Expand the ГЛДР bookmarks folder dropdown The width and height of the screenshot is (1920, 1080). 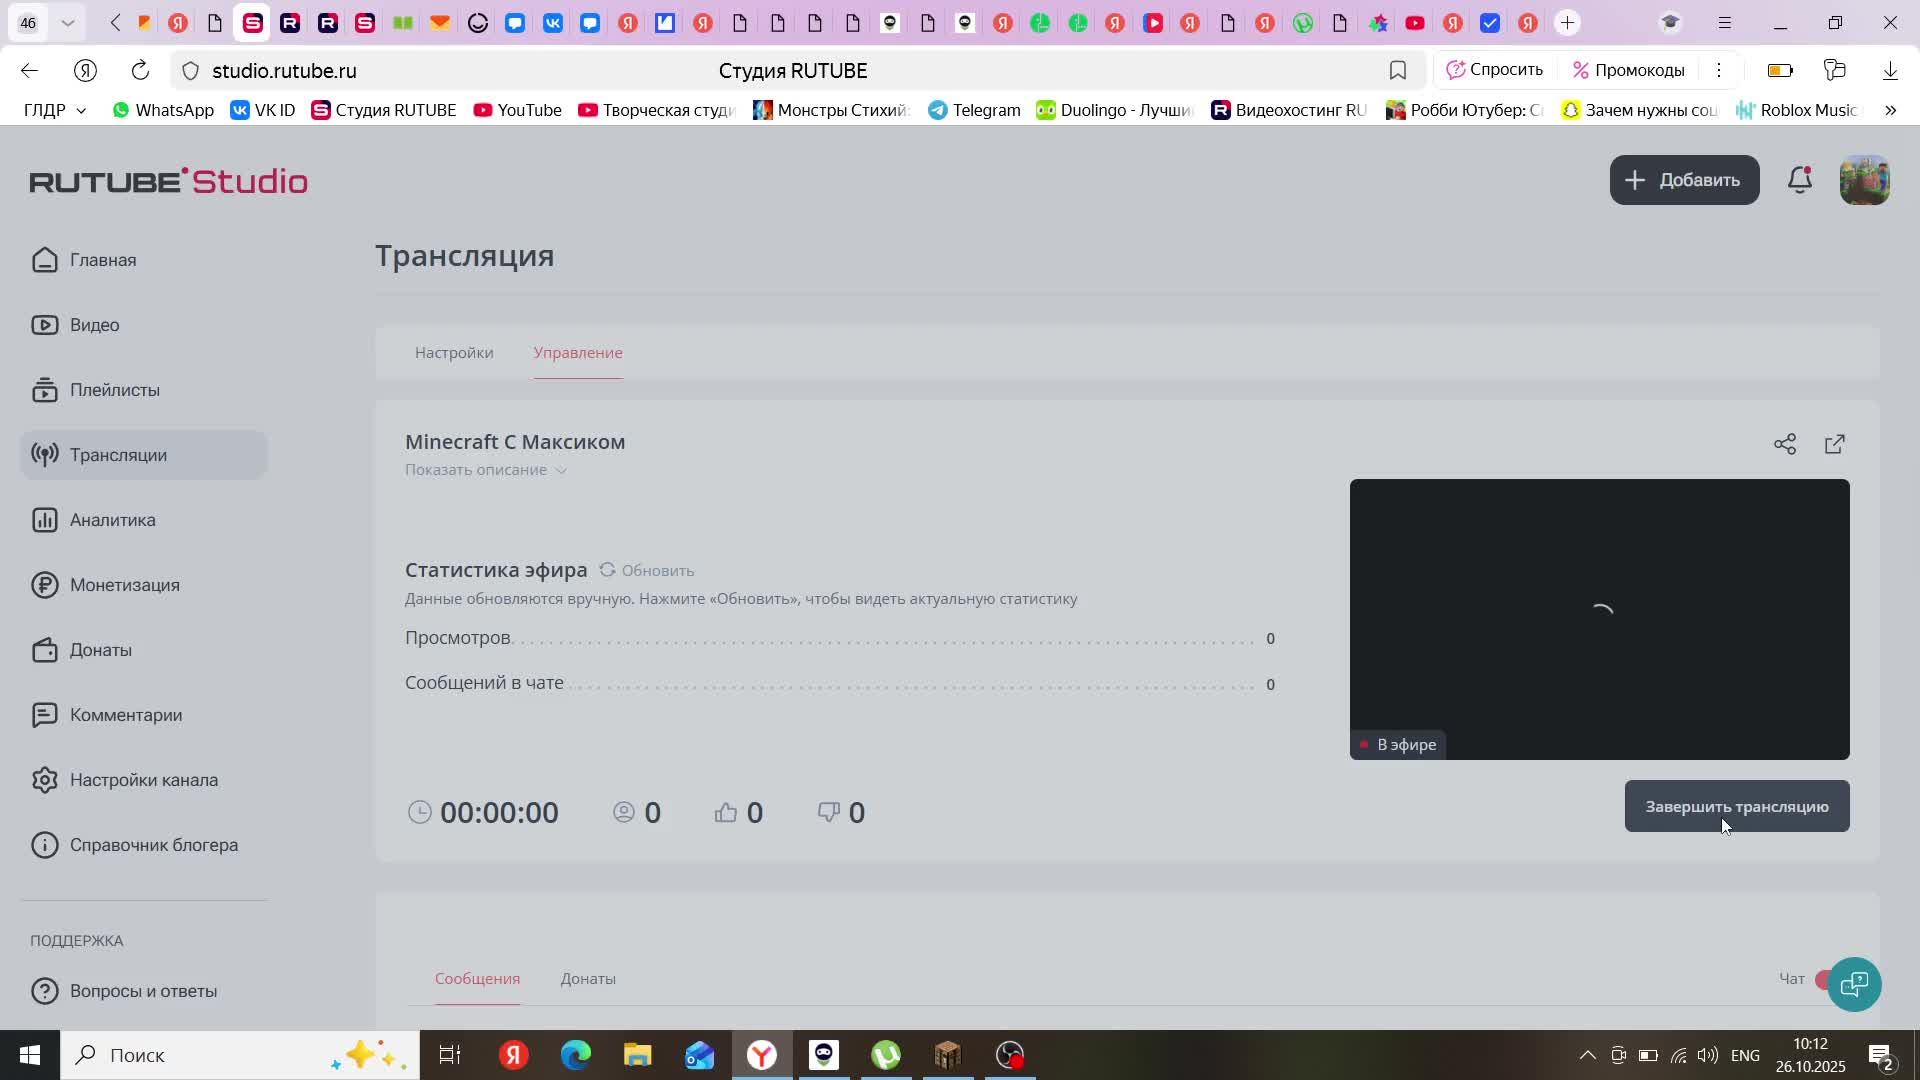coord(55,110)
